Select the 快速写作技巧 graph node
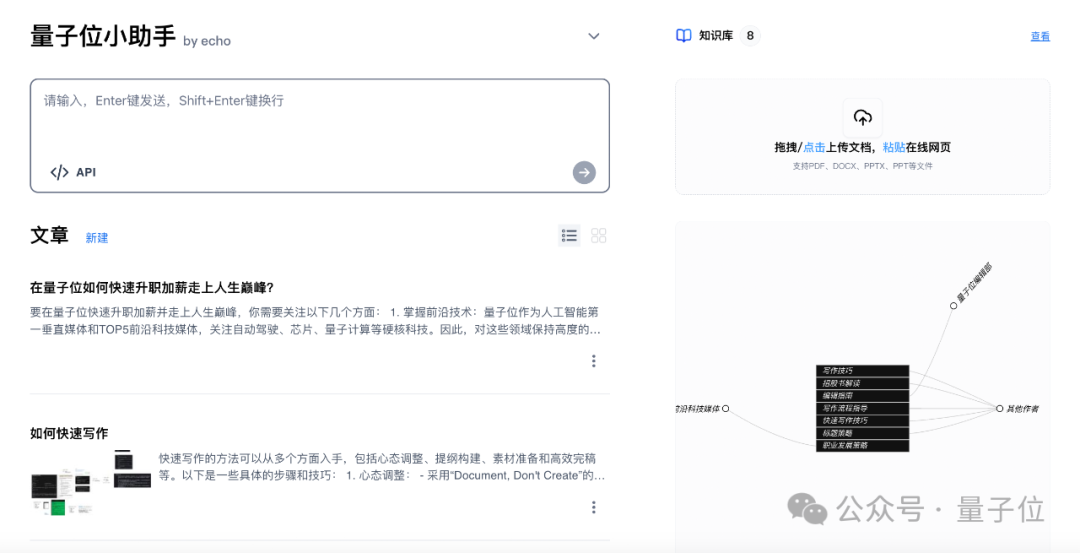 click(862, 420)
